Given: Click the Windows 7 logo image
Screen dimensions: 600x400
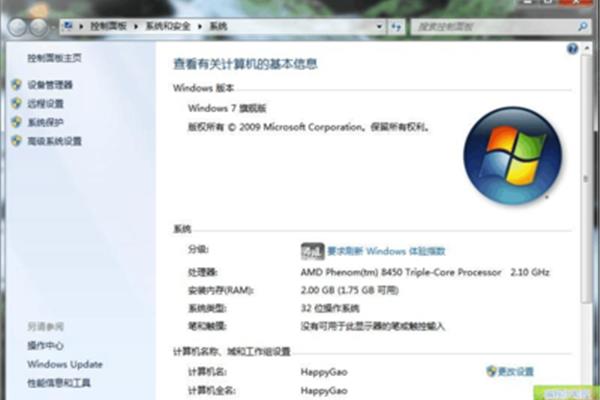Looking at the screenshot, I should coord(512,155).
